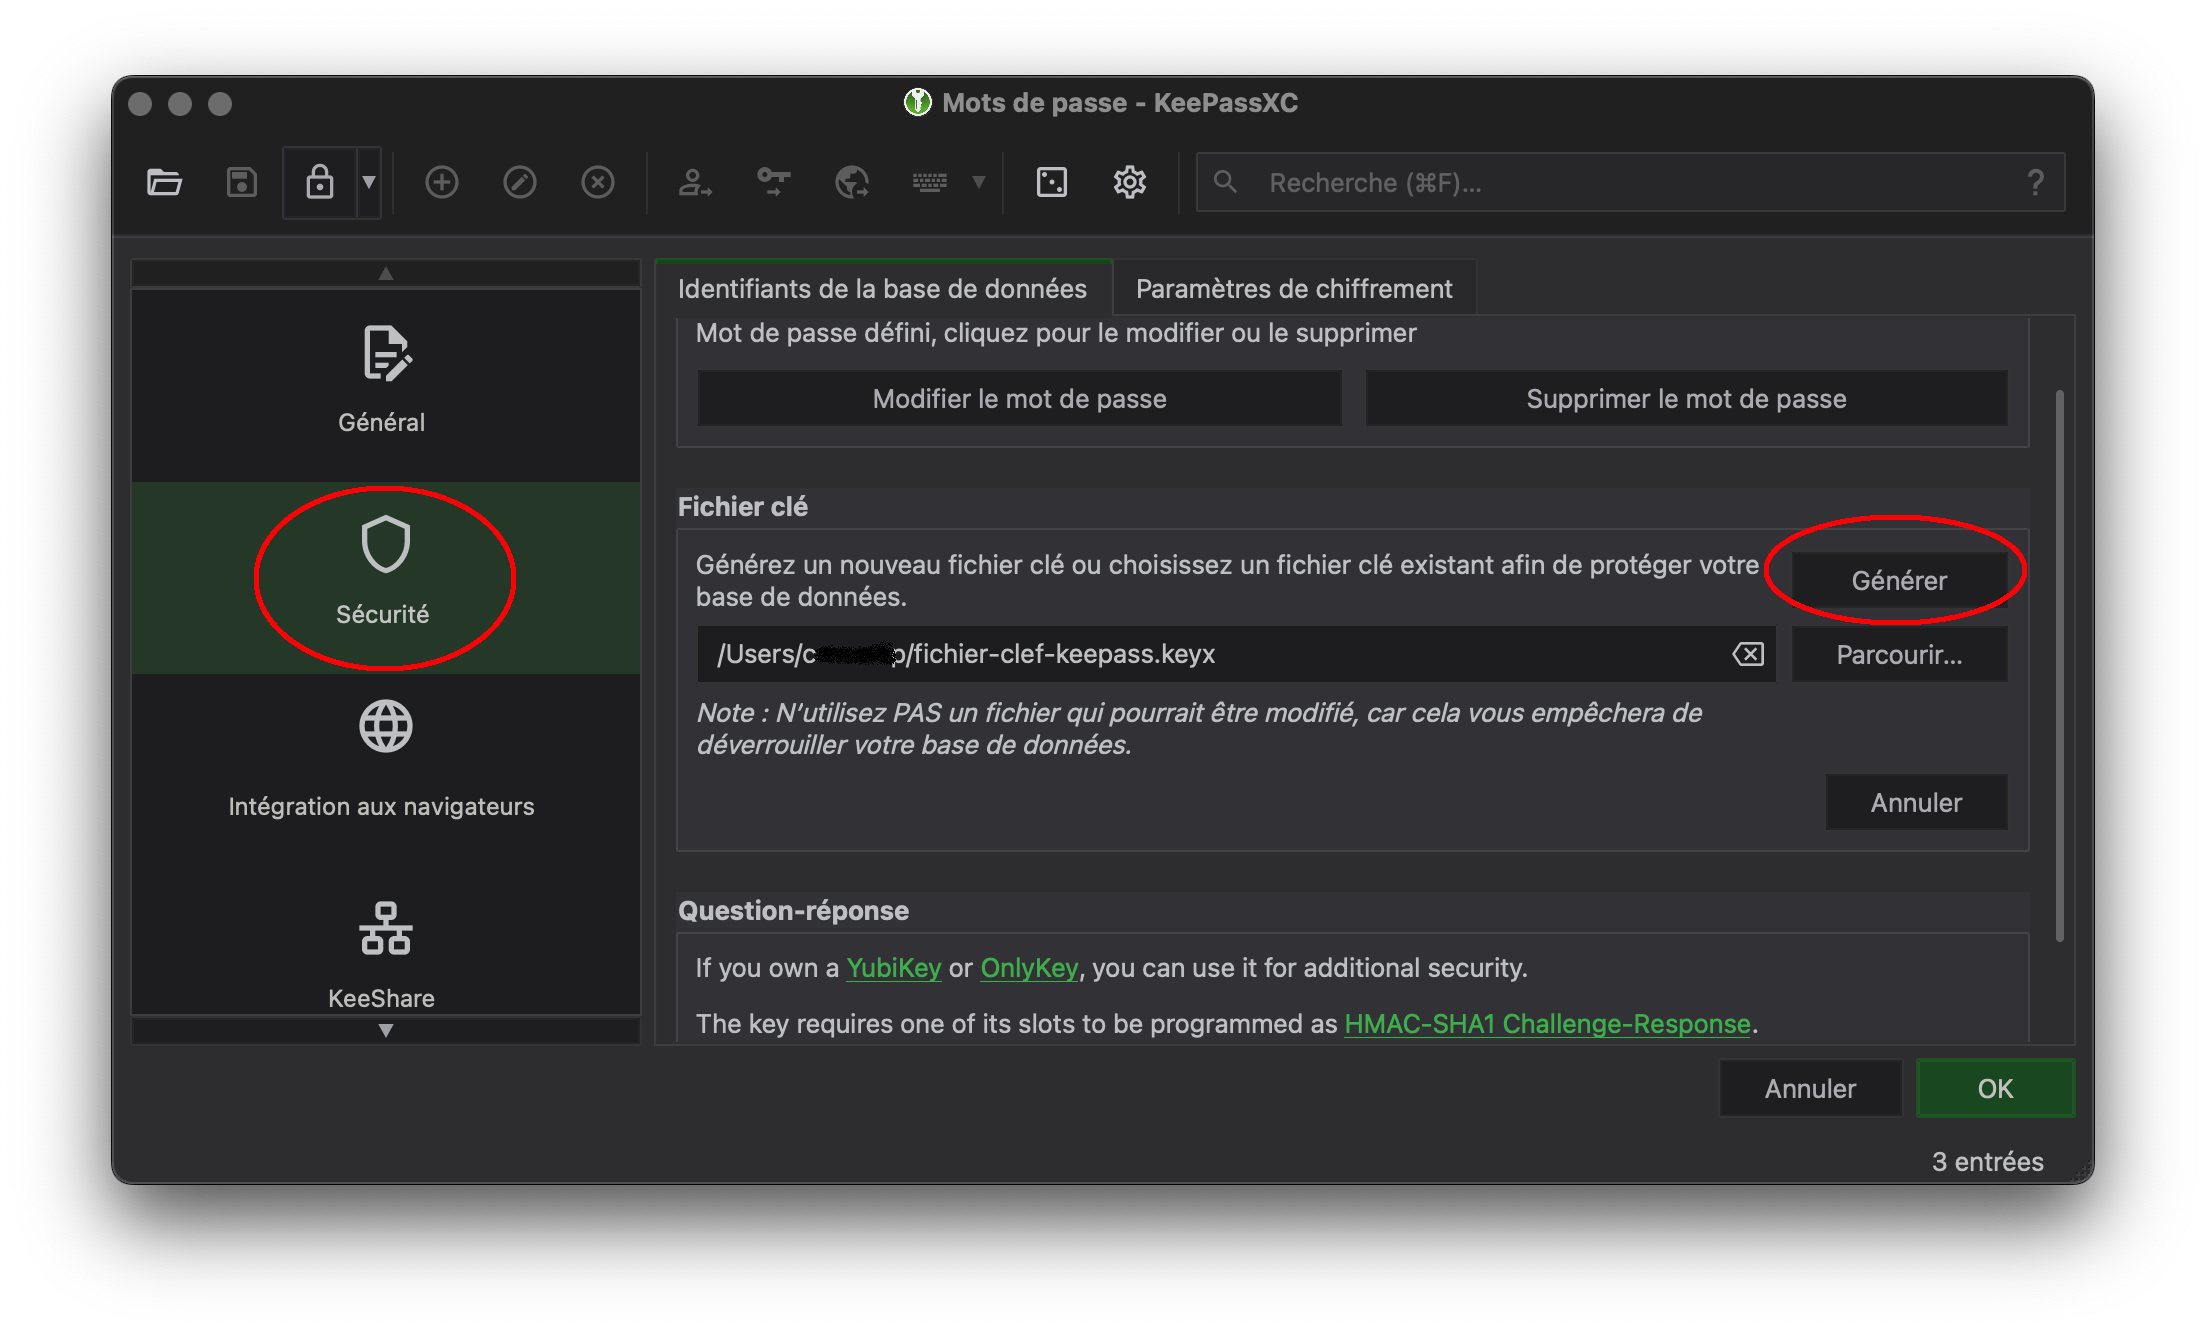Confirm settings with green OK button
Image resolution: width=2206 pixels, height=1332 pixels.
[x=1995, y=1088]
